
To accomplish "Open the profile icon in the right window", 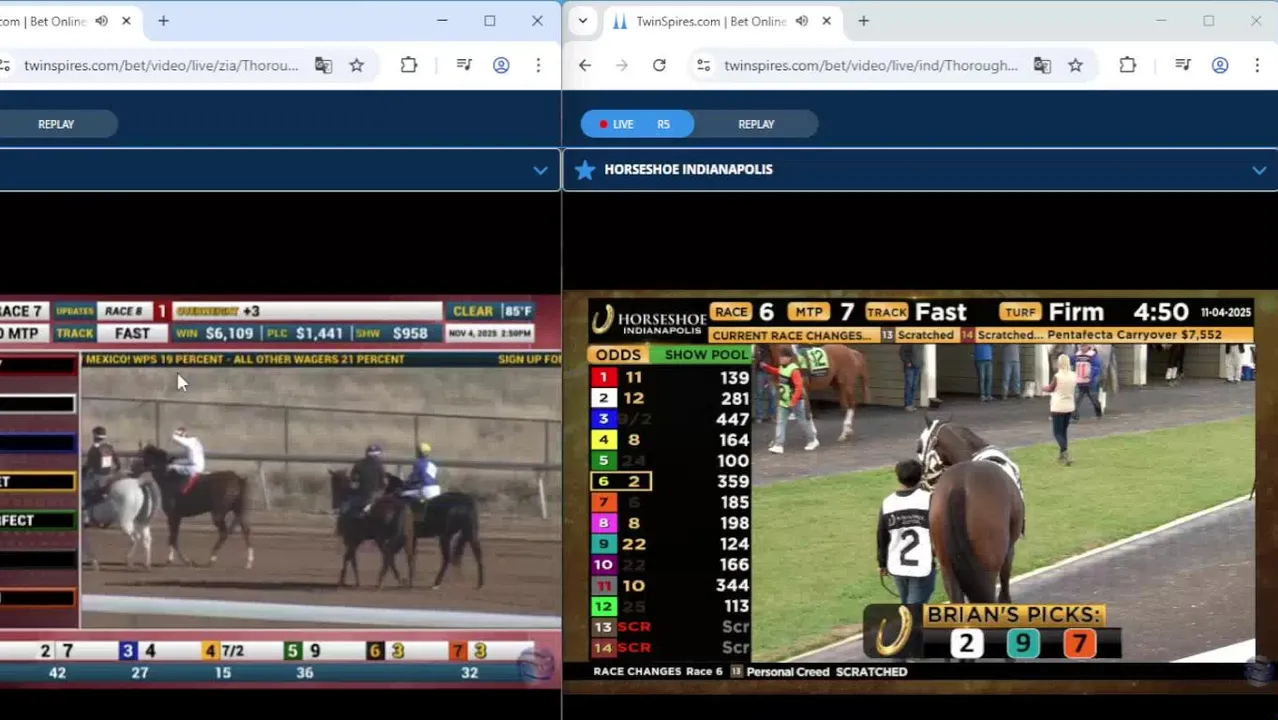I will 1220,65.
